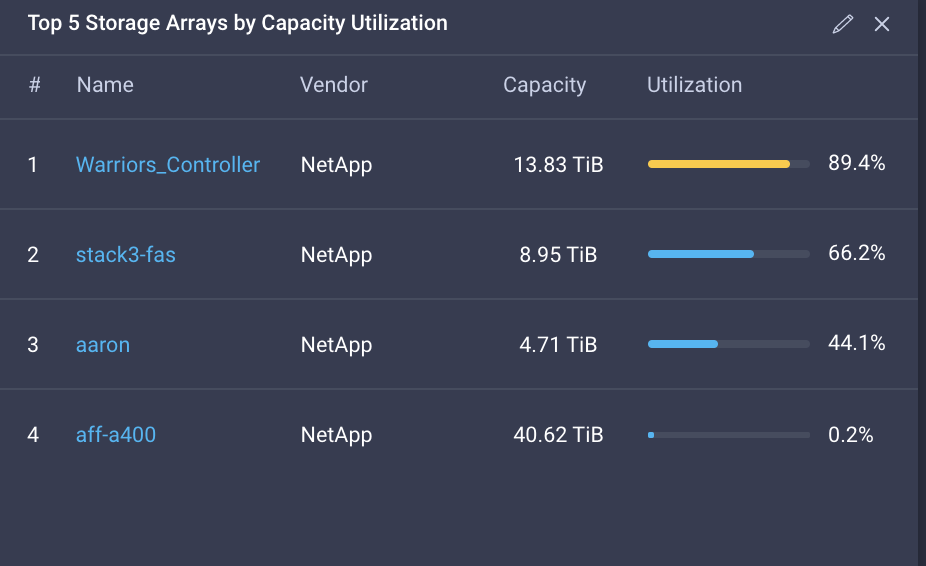This screenshot has width=926, height=566.
Task: Sort by the Utilization column header
Action: 694,85
